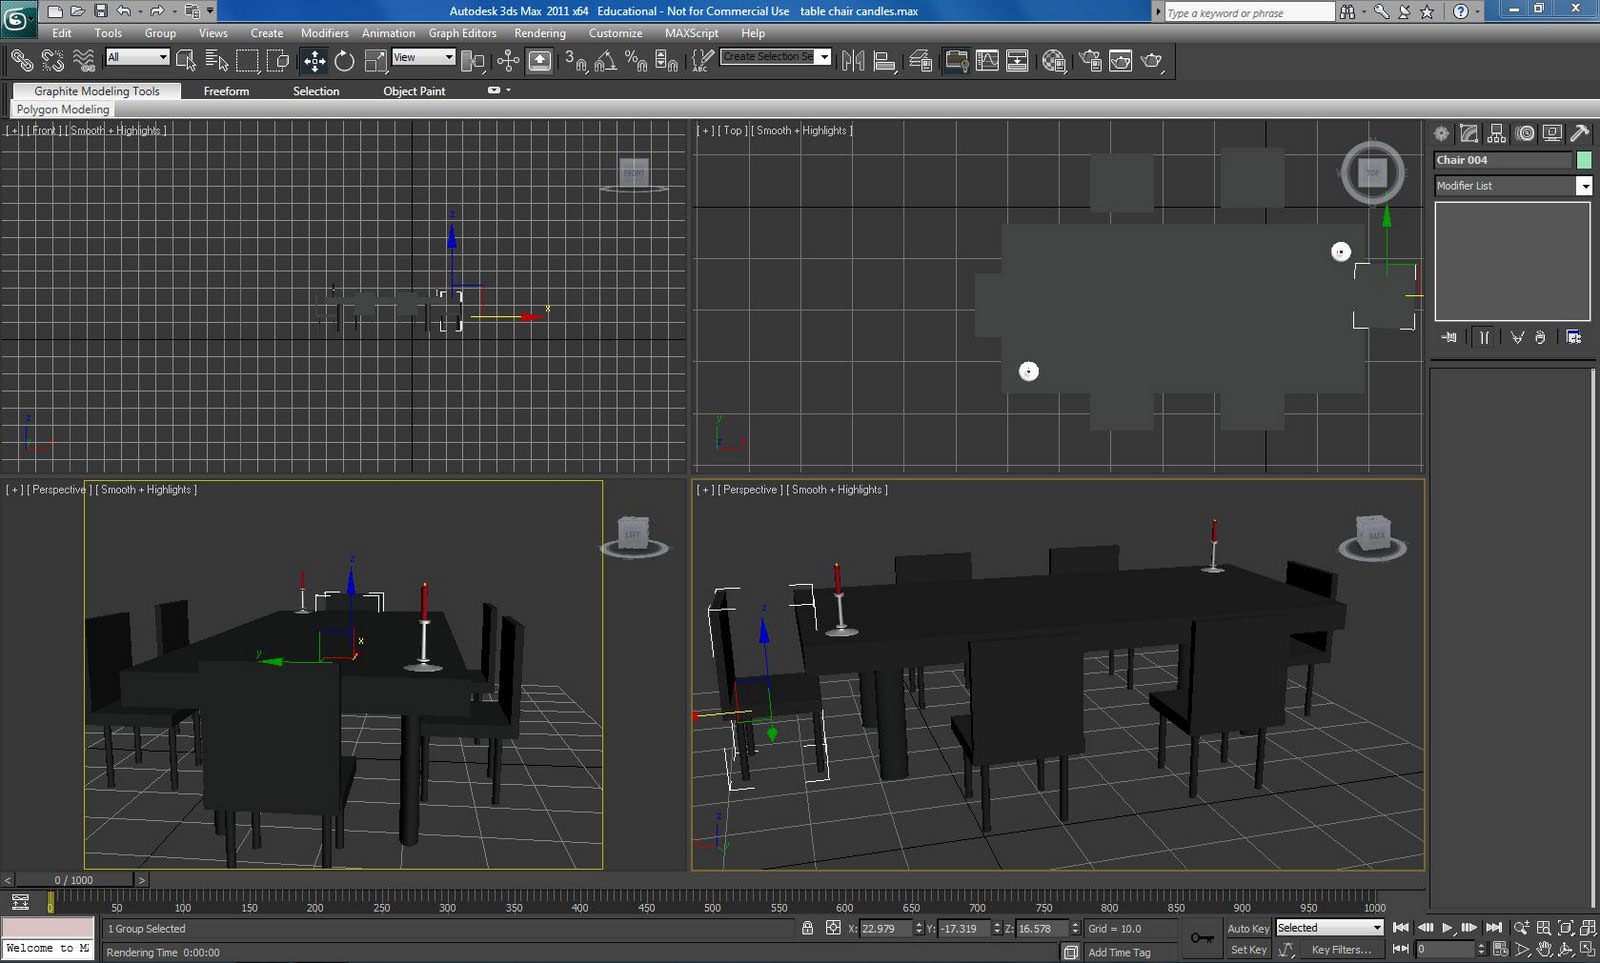Click the Render Setup teapot icon

1090,61
